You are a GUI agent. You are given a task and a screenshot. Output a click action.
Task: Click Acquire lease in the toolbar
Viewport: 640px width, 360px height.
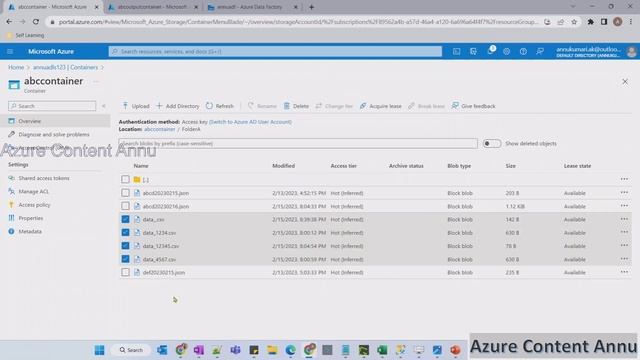[x=380, y=106]
